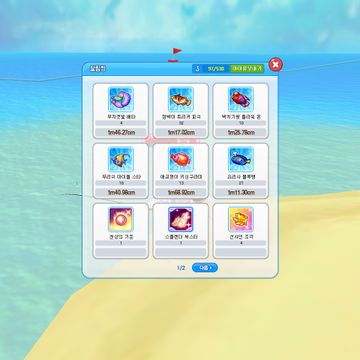
Task: Select the blue tang fish icon
Action: (241, 159)
